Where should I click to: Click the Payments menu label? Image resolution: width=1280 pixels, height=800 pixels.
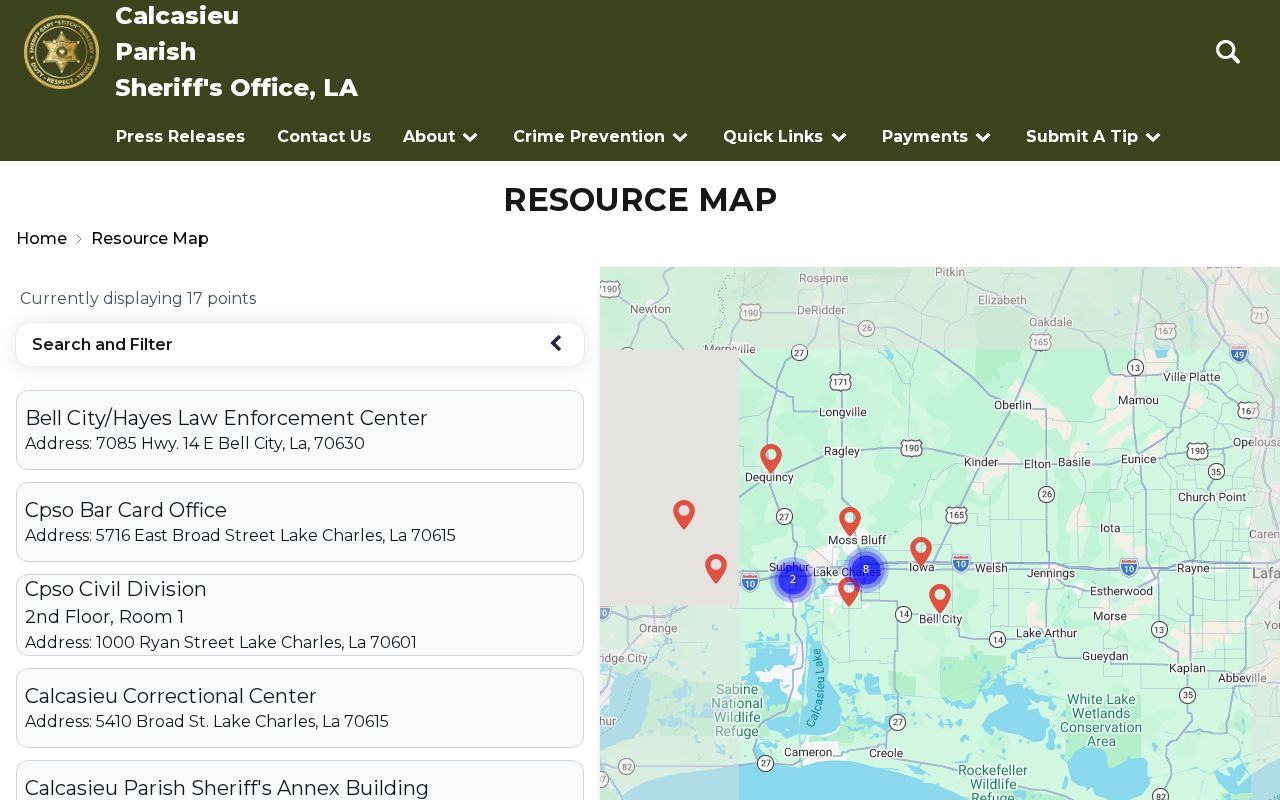[925, 137]
